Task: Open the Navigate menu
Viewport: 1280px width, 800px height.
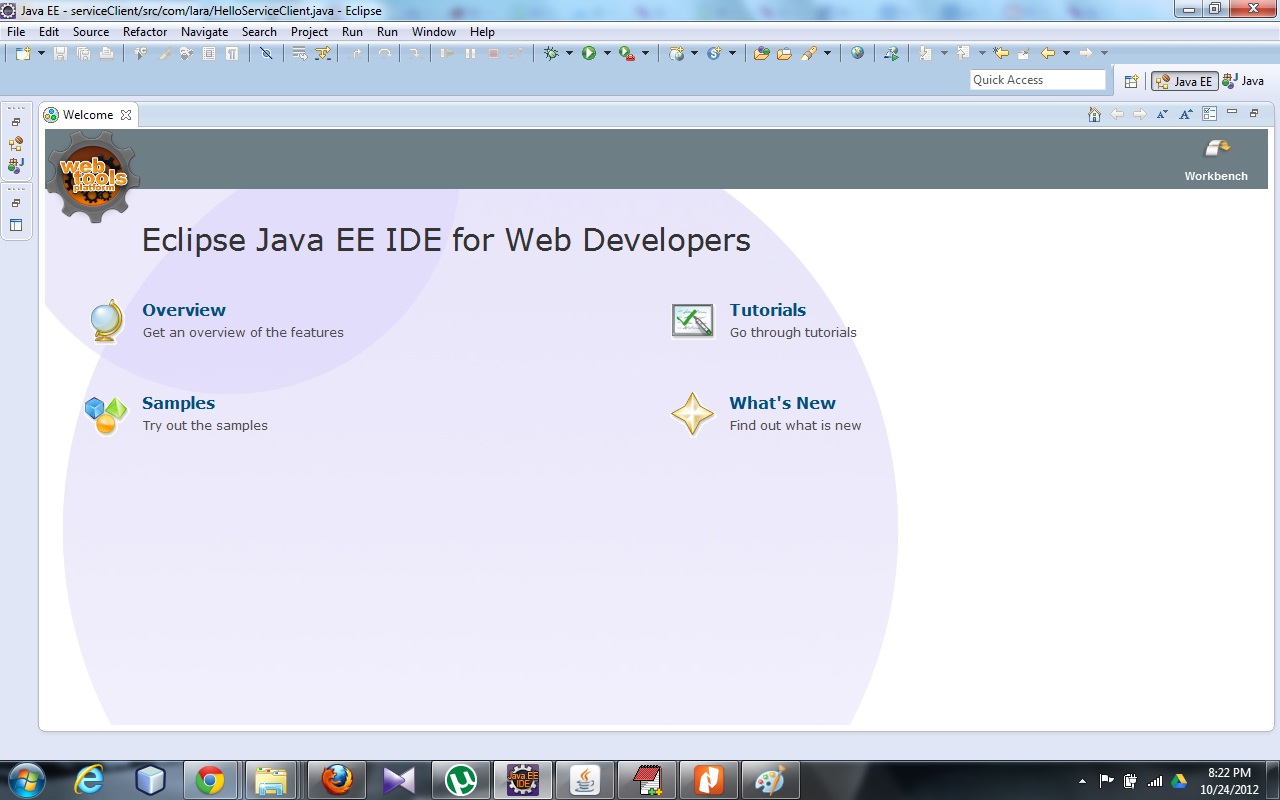Action: coord(204,32)
